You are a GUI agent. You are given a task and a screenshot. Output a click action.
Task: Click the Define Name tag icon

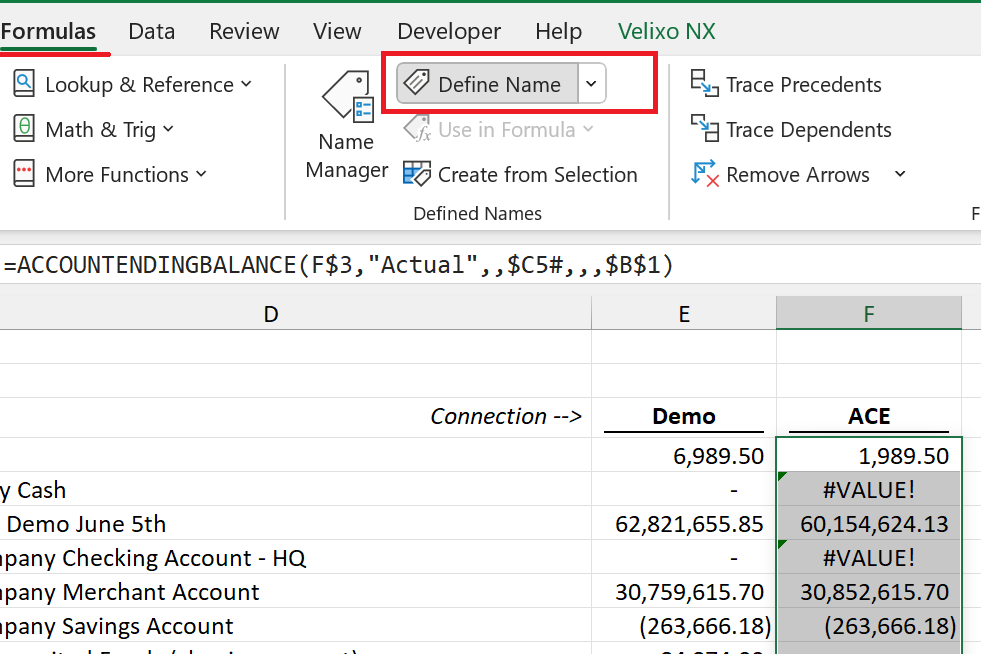point(416,83)
